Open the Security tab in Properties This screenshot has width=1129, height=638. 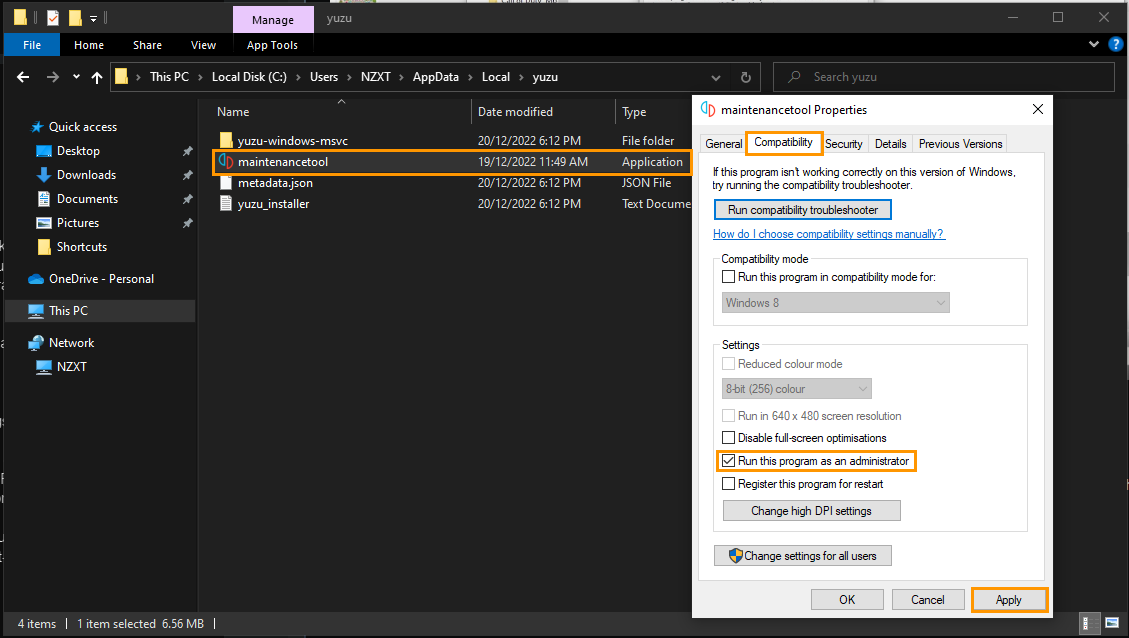(844, 144)
